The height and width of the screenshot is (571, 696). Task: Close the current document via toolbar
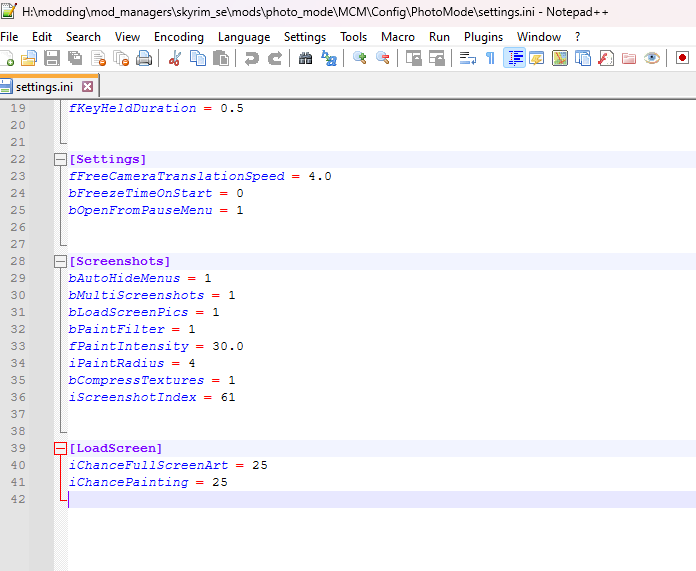click(x=99, y=58)
